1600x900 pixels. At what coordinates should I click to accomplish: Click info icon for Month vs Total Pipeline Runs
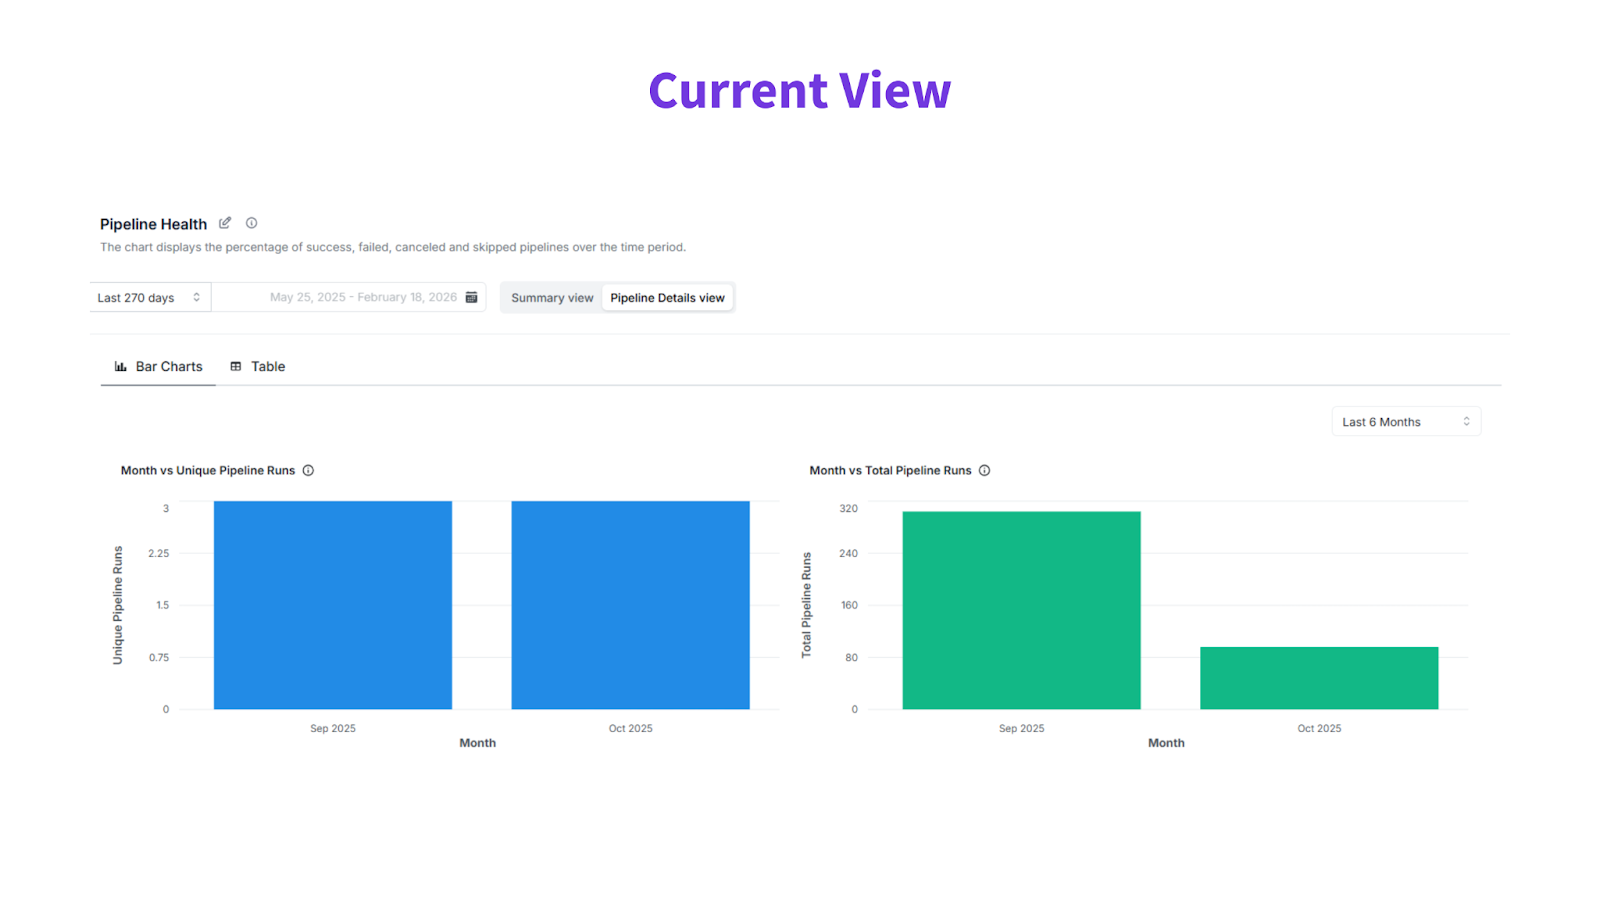point(985,470)
